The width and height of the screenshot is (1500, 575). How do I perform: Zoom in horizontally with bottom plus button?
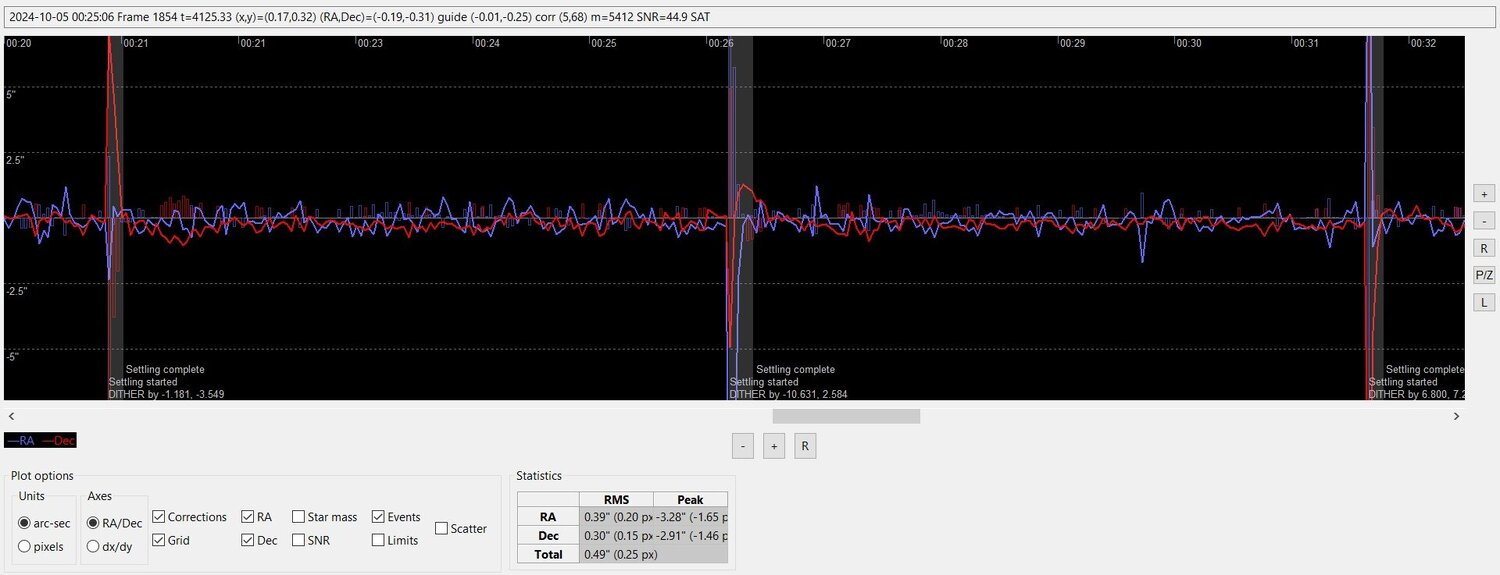[x=773, y=446]
